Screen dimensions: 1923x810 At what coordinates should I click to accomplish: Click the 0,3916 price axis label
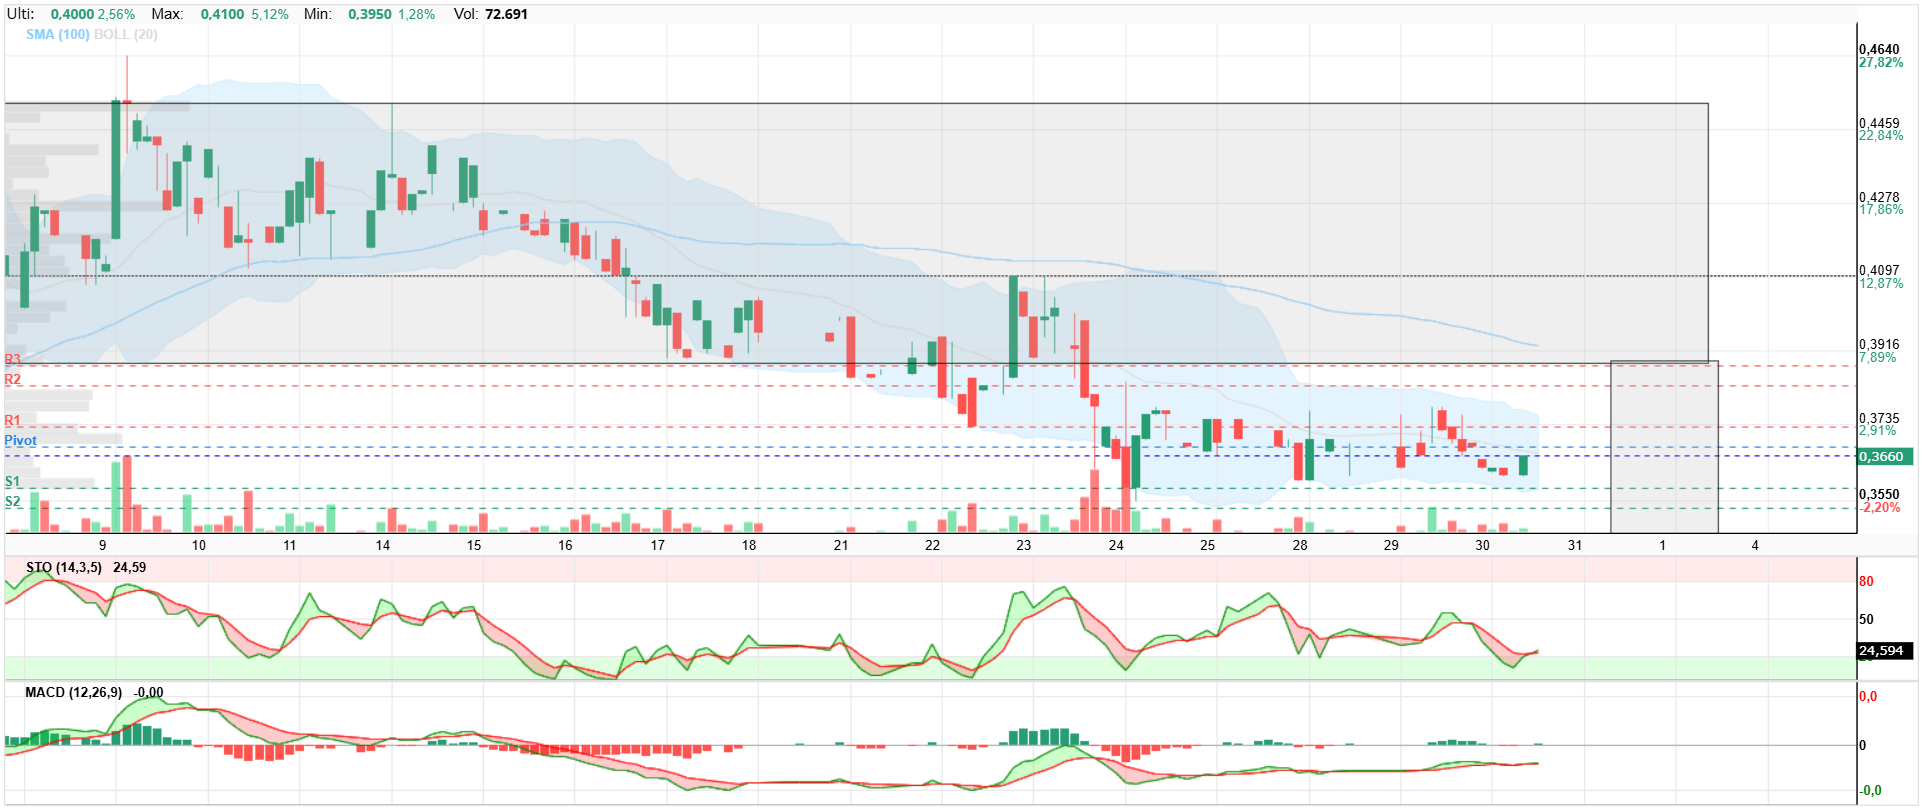point(1879,344)
